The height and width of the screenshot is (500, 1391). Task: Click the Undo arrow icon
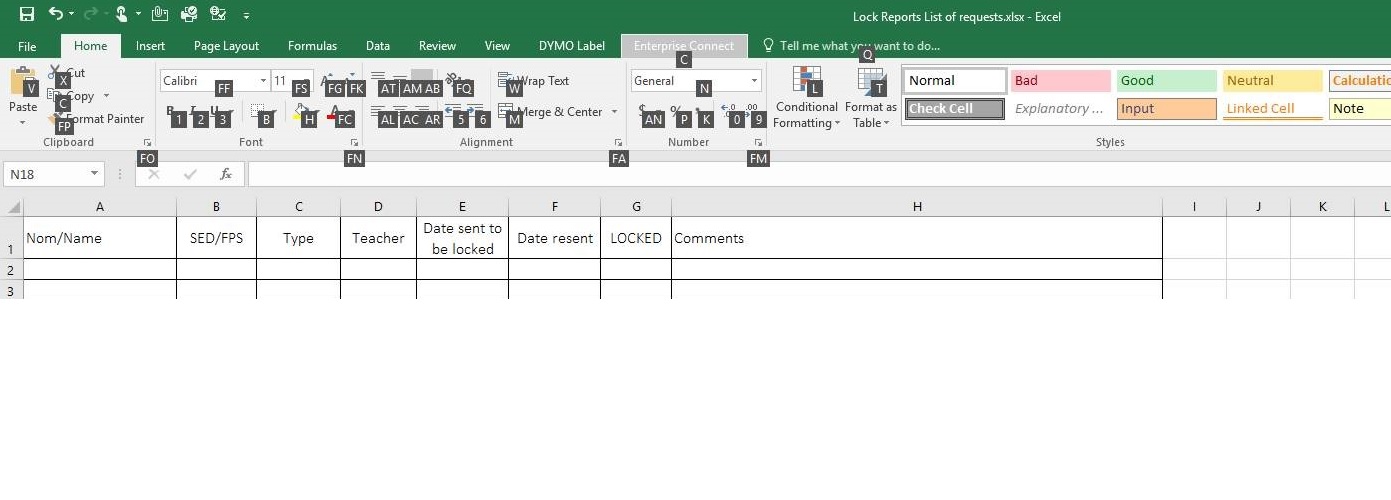(56, 14)
